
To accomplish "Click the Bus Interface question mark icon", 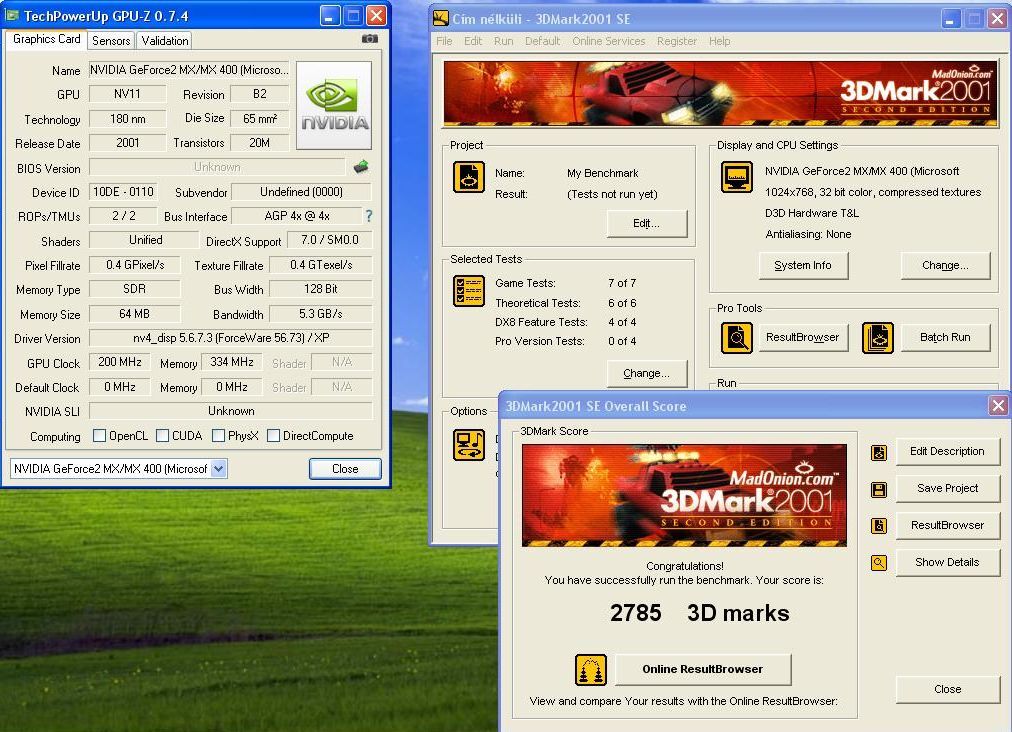I will click(369, 216).
